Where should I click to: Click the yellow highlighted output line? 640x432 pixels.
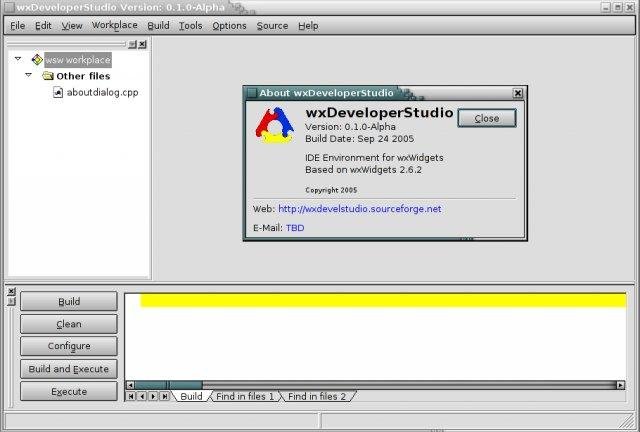pyautogui.click(x=383, y=300)
